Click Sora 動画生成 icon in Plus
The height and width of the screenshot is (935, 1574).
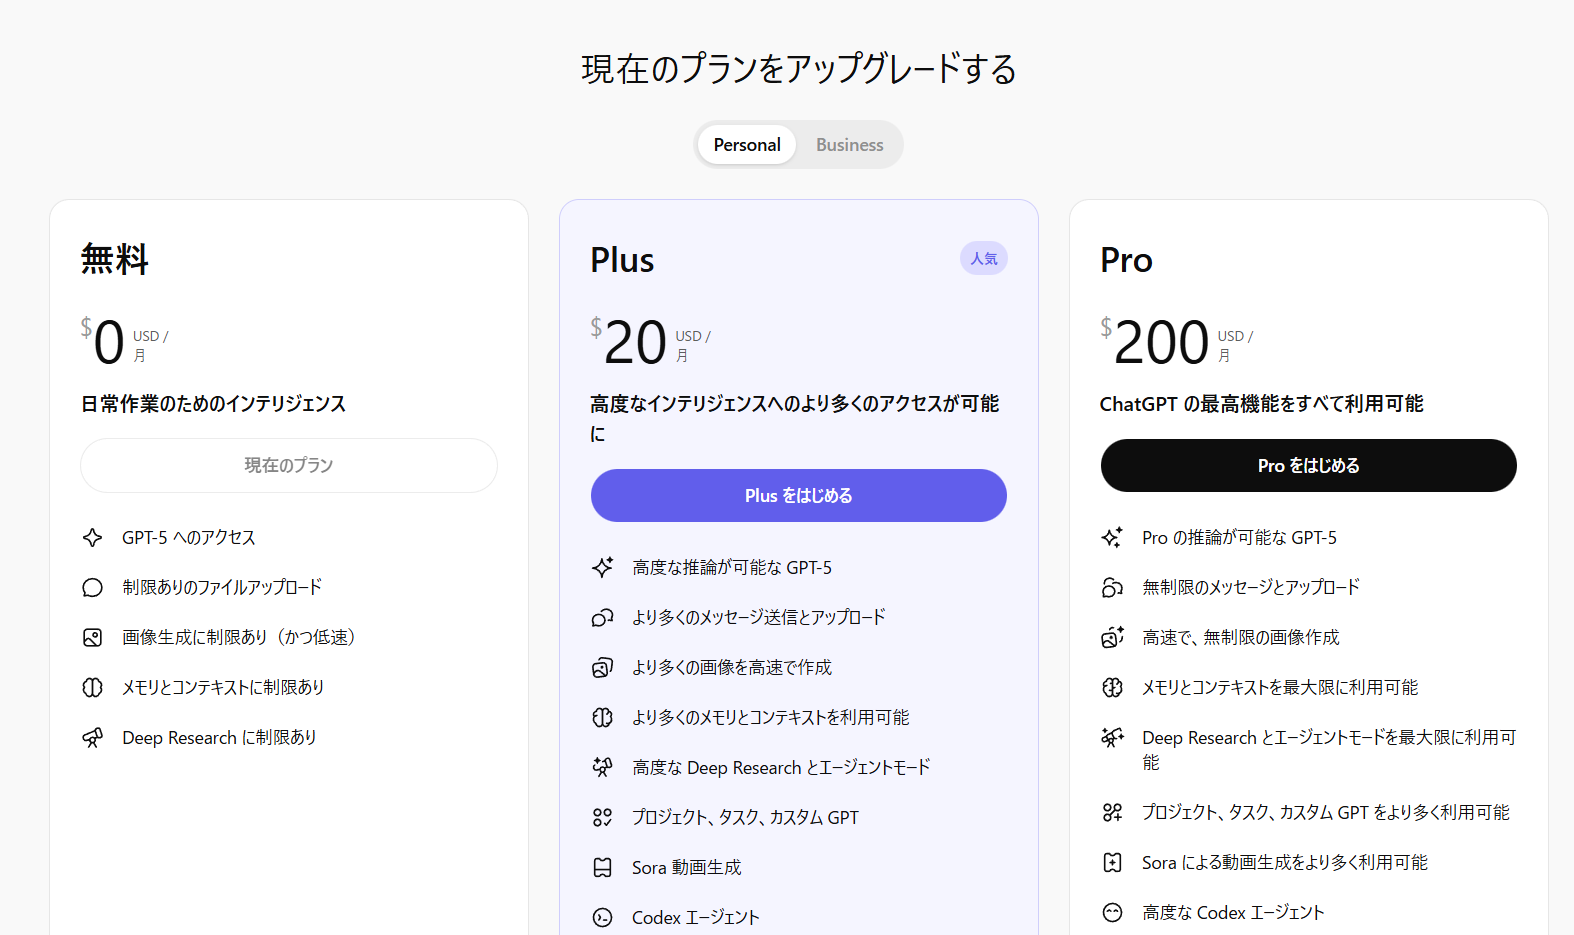[x=602, y=868]
